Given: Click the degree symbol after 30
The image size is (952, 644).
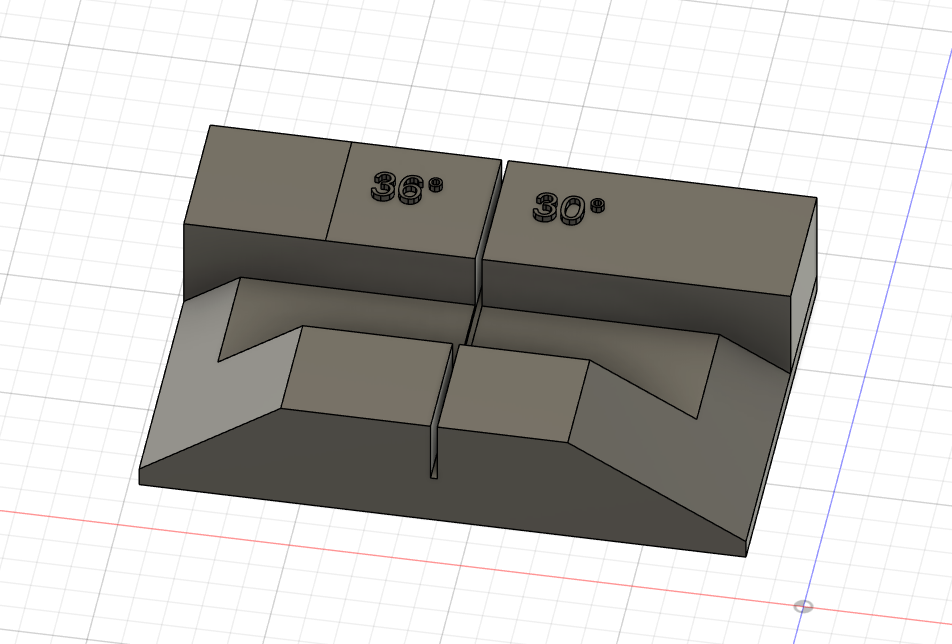Looking at the screenshot, I should [597, 205].
